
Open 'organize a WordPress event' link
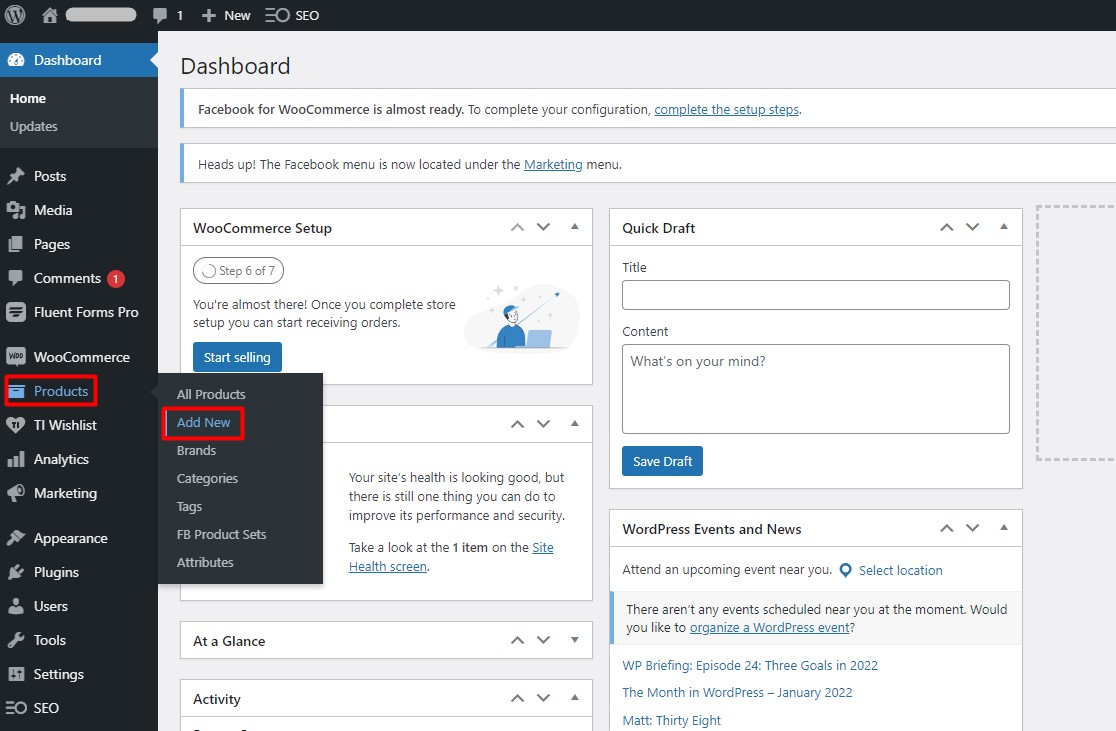(769, 628)
